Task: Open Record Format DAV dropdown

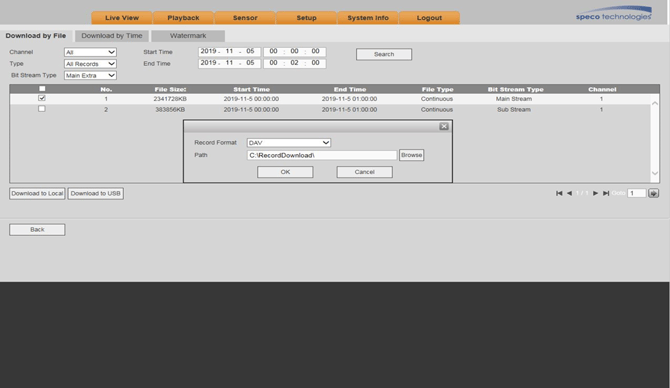Action: 289,143
